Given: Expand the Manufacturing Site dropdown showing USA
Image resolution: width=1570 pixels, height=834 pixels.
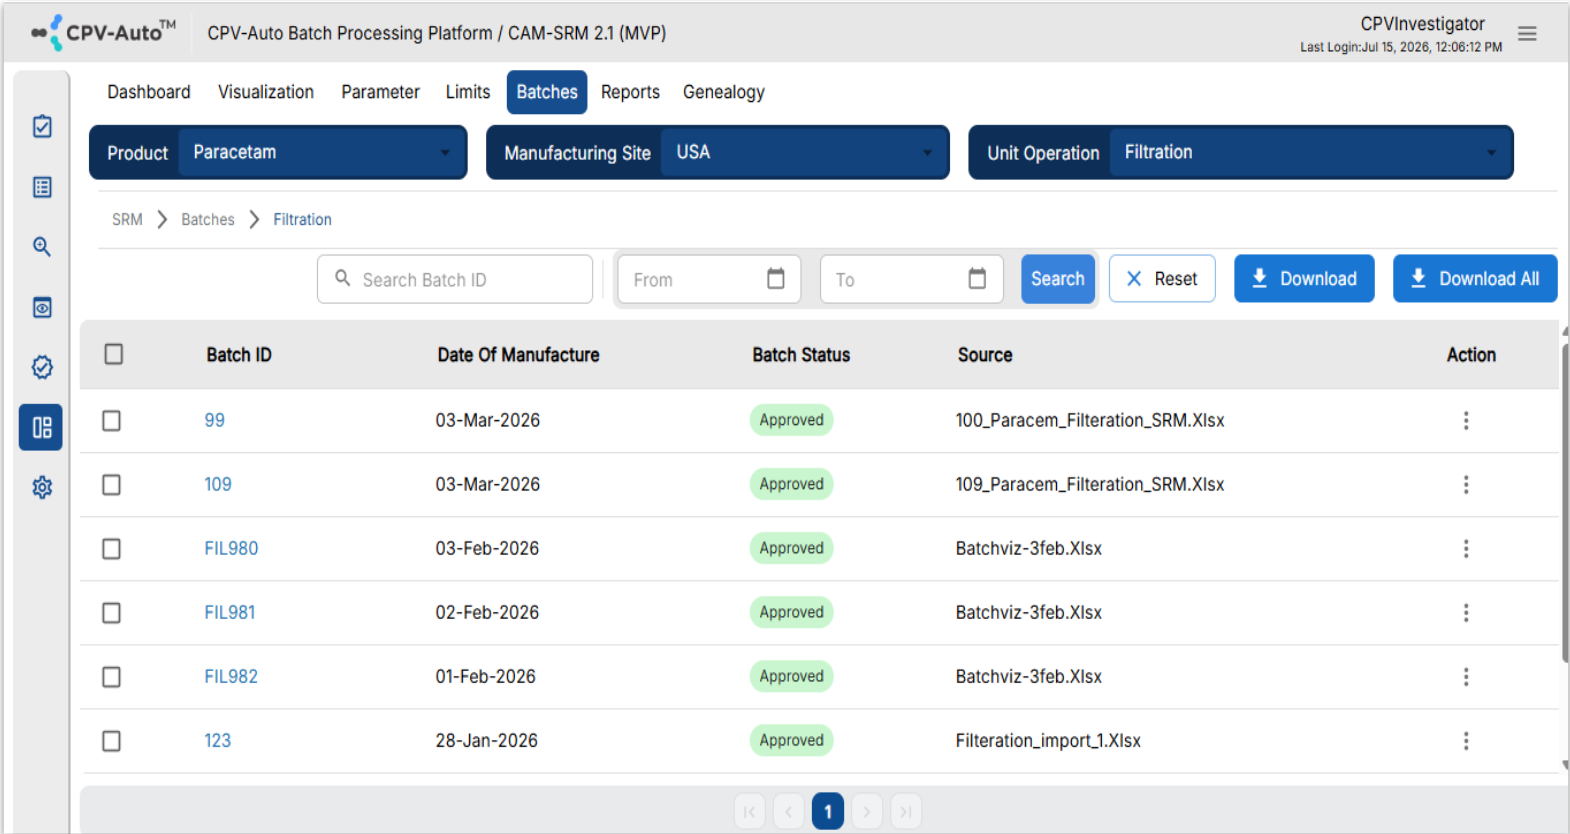Looking at the screenshot, I should 803,152.
